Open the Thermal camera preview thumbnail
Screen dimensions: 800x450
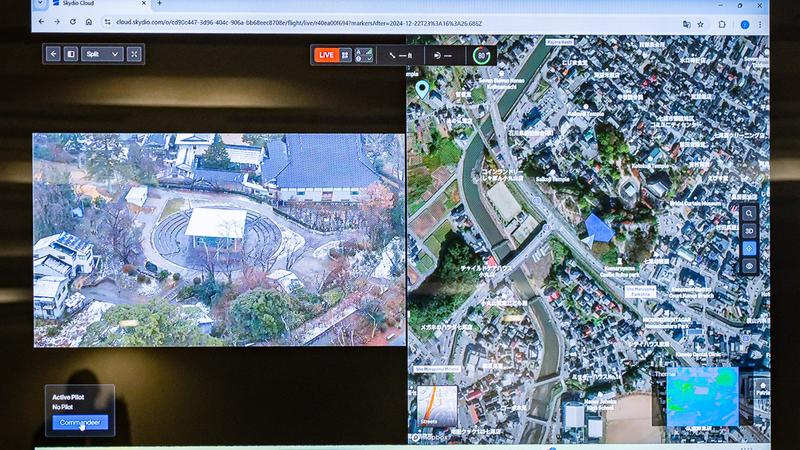[x=703, y=395]
